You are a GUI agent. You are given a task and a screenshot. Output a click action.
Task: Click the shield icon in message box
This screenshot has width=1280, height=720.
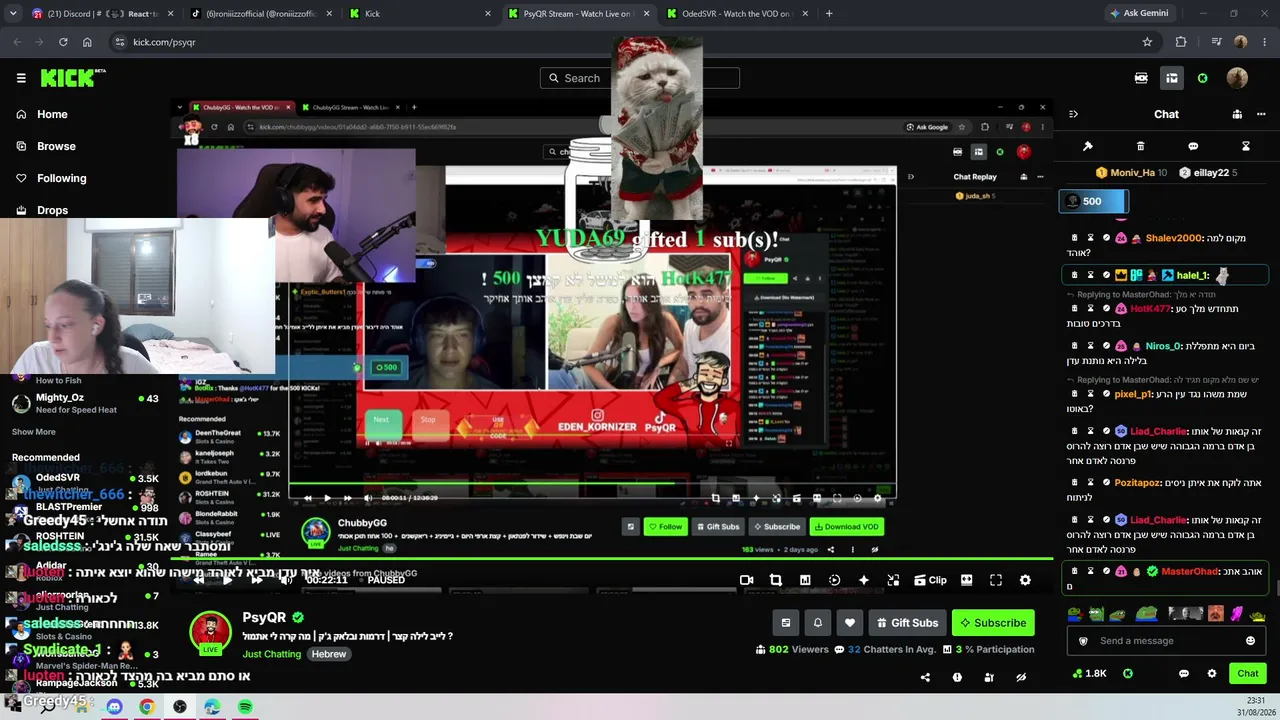pos(1083,641)
